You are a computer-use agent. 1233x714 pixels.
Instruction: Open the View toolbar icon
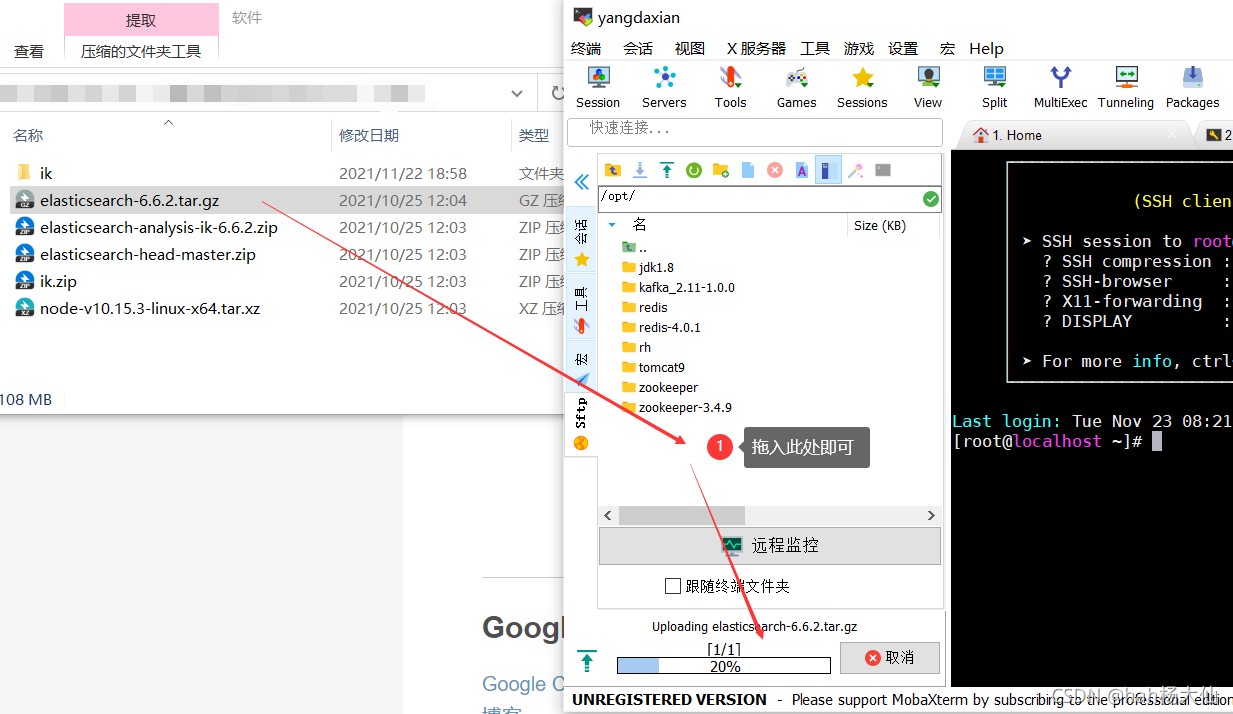(928, 87)
